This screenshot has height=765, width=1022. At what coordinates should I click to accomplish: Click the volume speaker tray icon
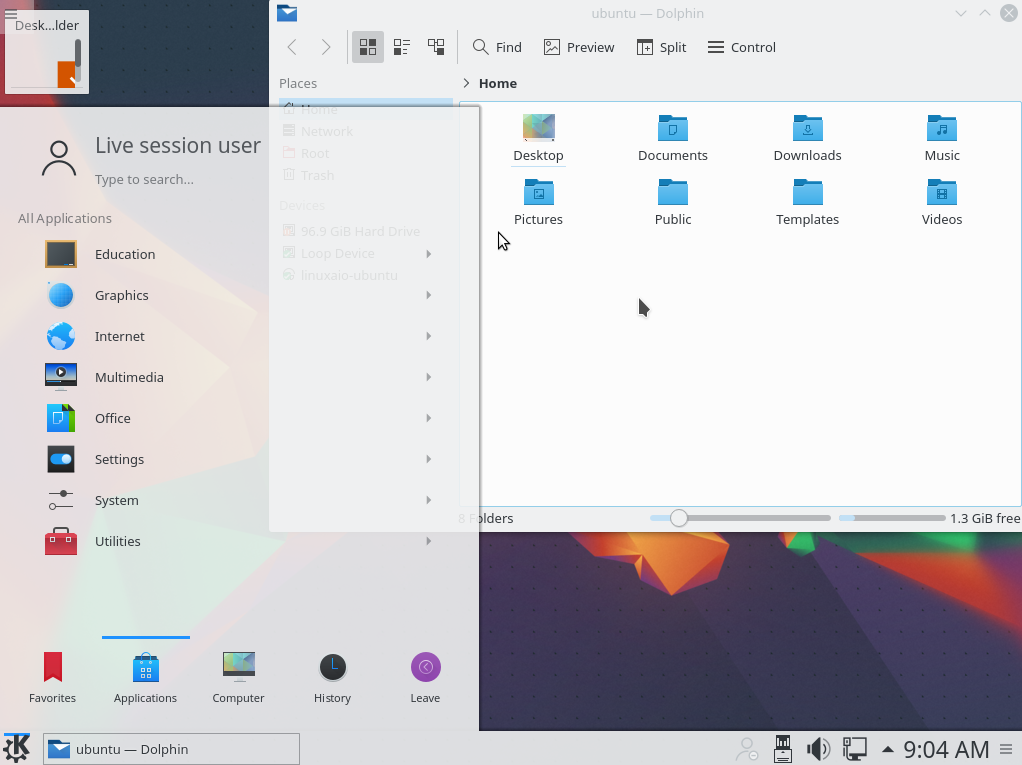tap(818, 749)
